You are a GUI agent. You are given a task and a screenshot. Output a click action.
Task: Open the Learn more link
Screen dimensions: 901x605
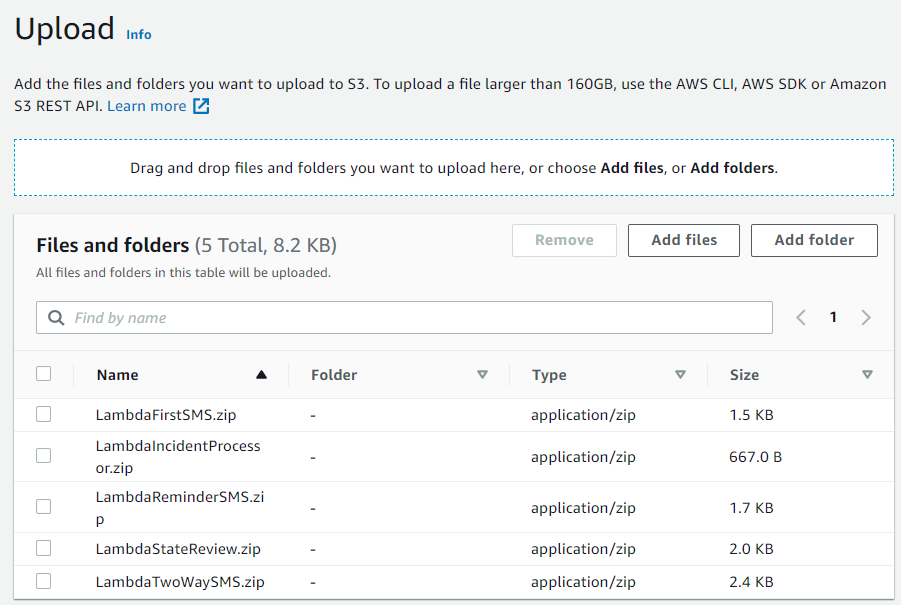click(146, 106)
